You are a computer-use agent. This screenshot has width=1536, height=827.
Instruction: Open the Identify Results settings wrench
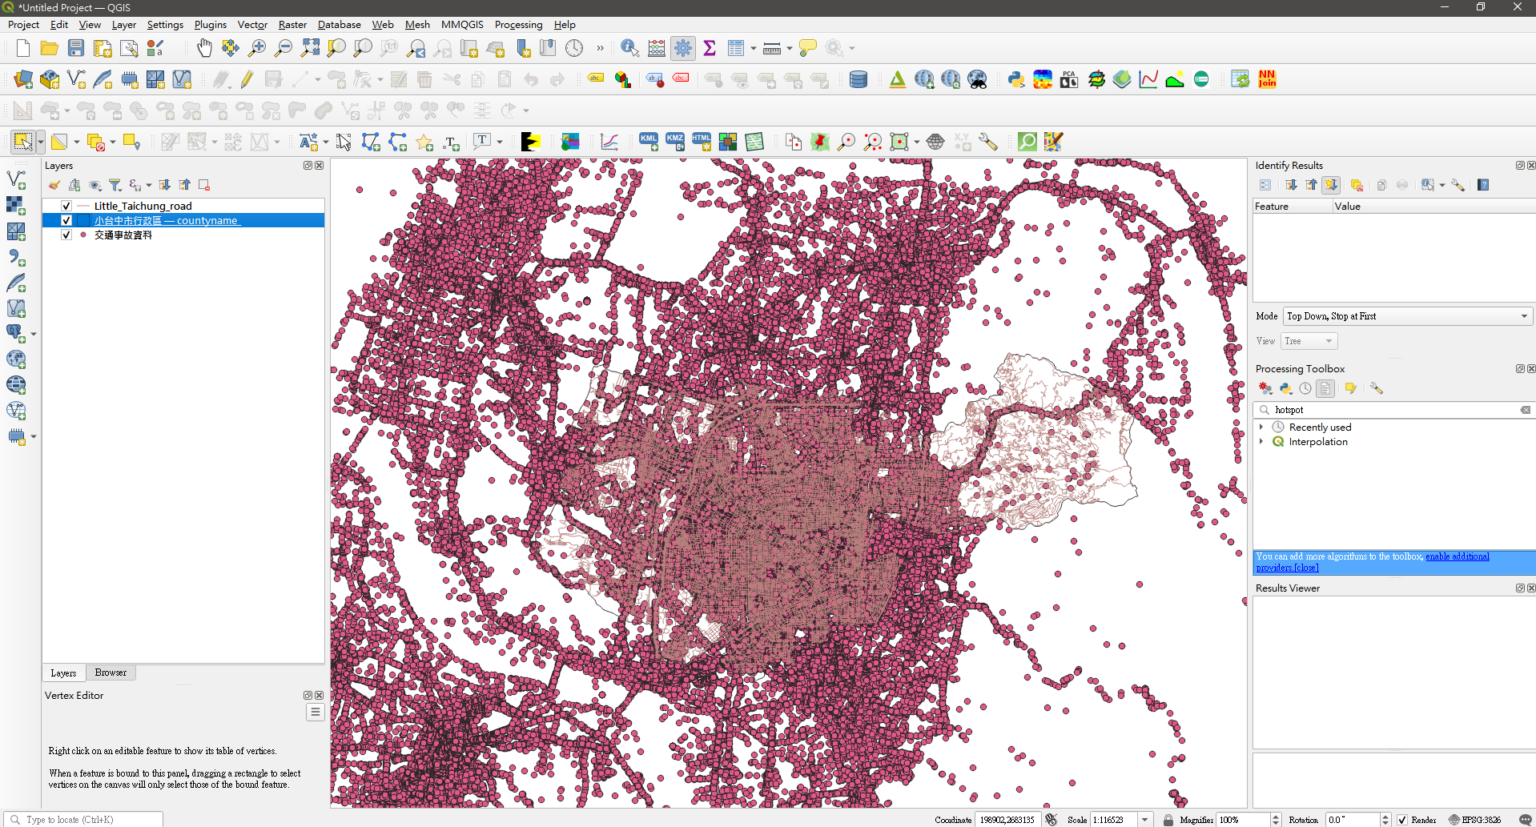(1458, 185)
